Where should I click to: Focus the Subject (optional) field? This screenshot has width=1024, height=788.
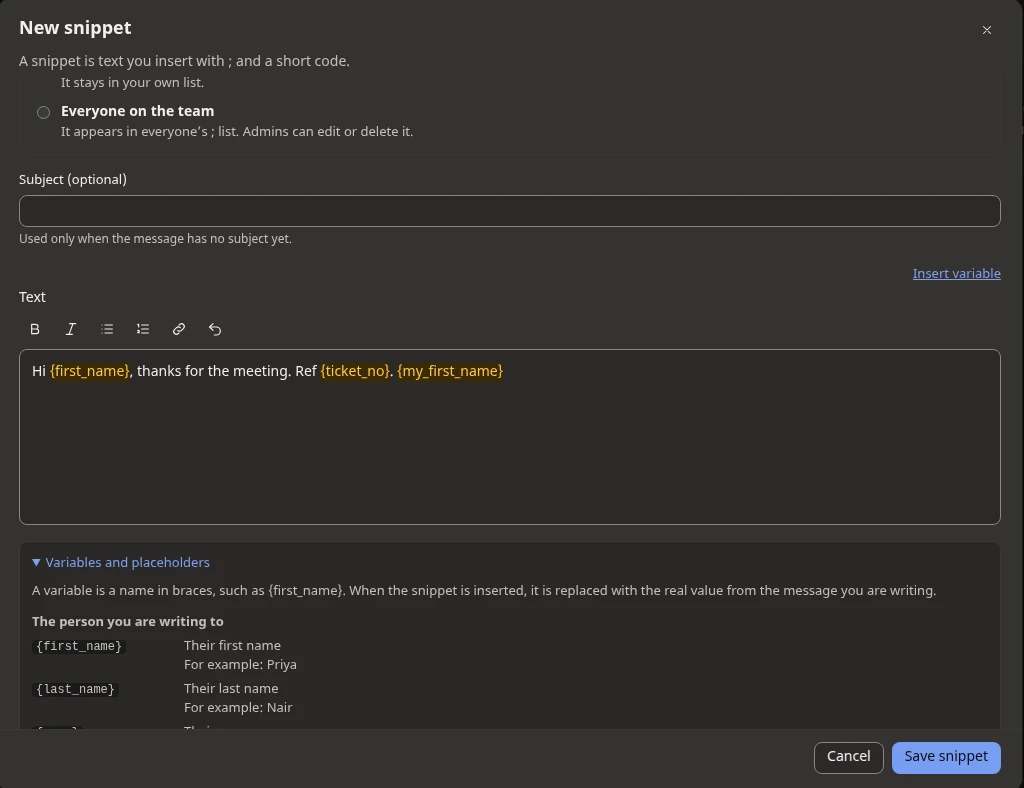point(509,211)
